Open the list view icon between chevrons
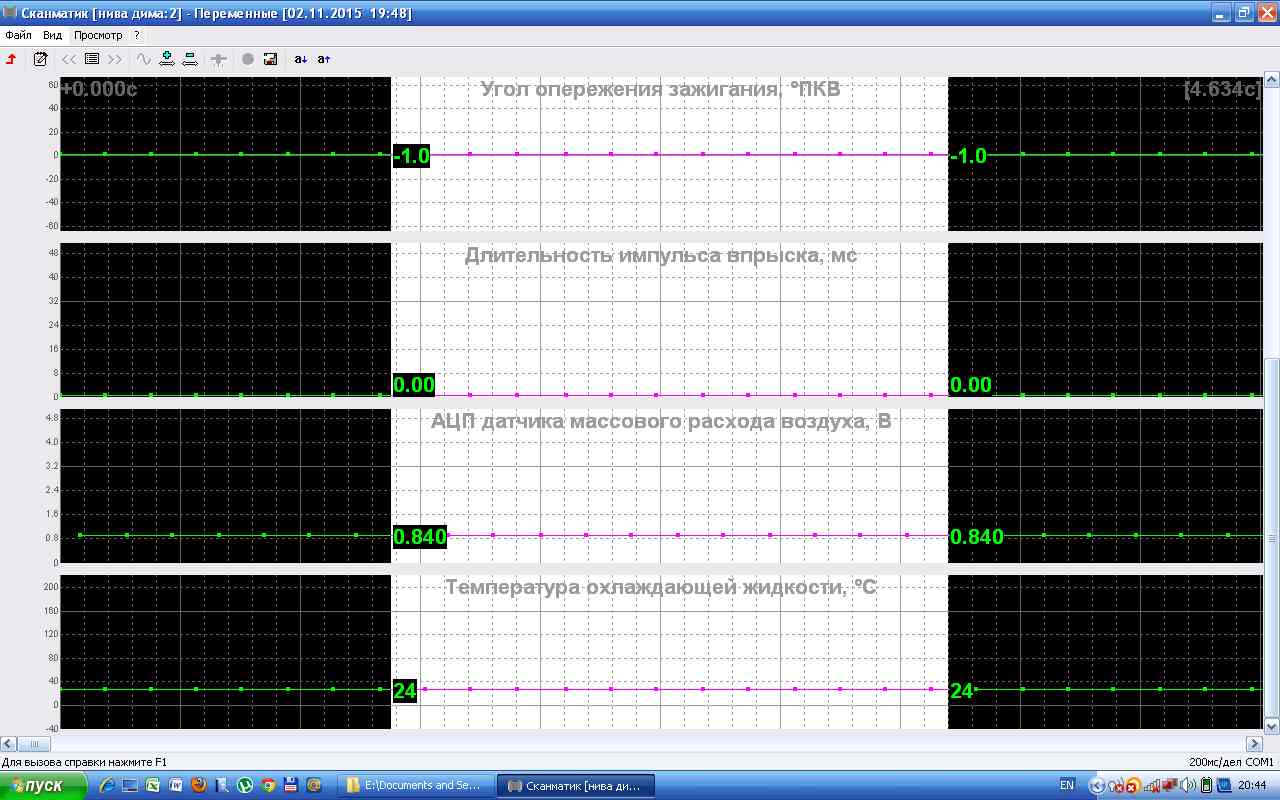This screenshot has height=800, width=1280. 92,59
